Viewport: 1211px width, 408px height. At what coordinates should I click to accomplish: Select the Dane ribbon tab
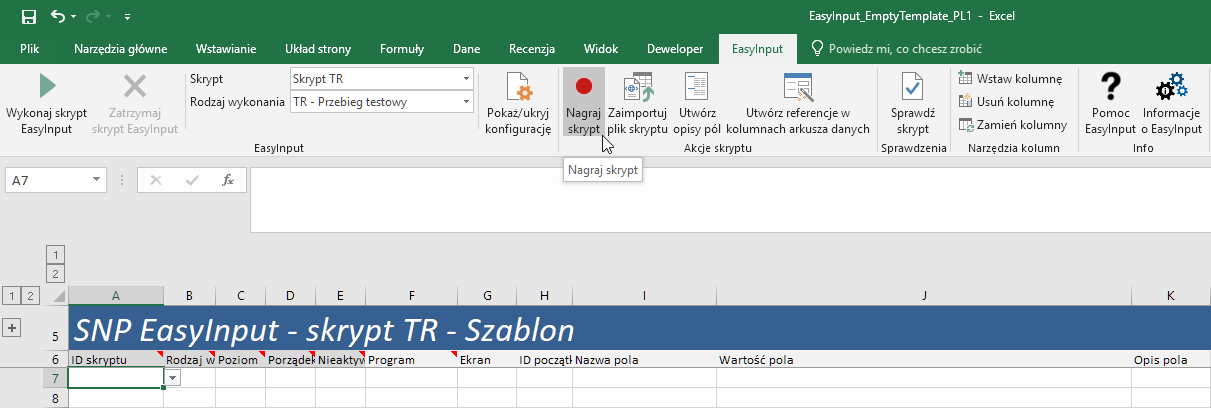click(466, 48)
